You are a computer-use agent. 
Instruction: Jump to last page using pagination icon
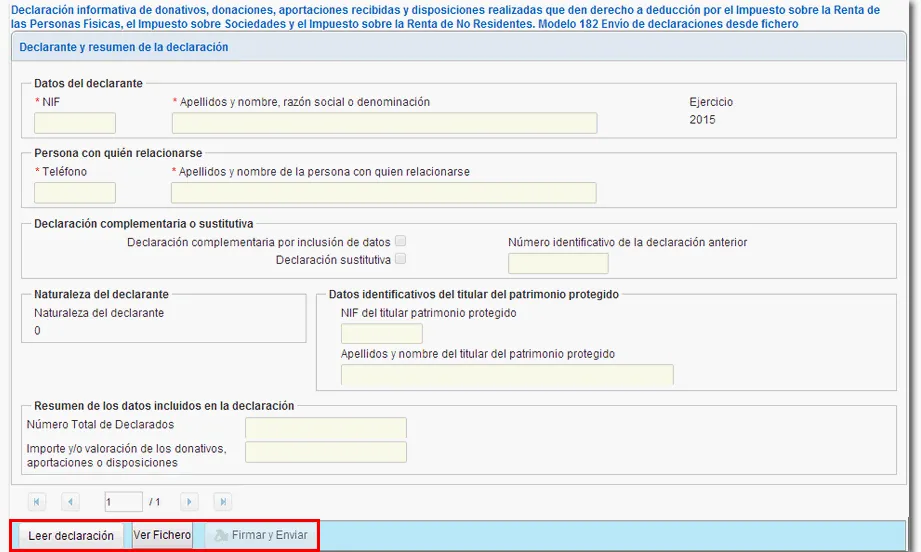223,501
